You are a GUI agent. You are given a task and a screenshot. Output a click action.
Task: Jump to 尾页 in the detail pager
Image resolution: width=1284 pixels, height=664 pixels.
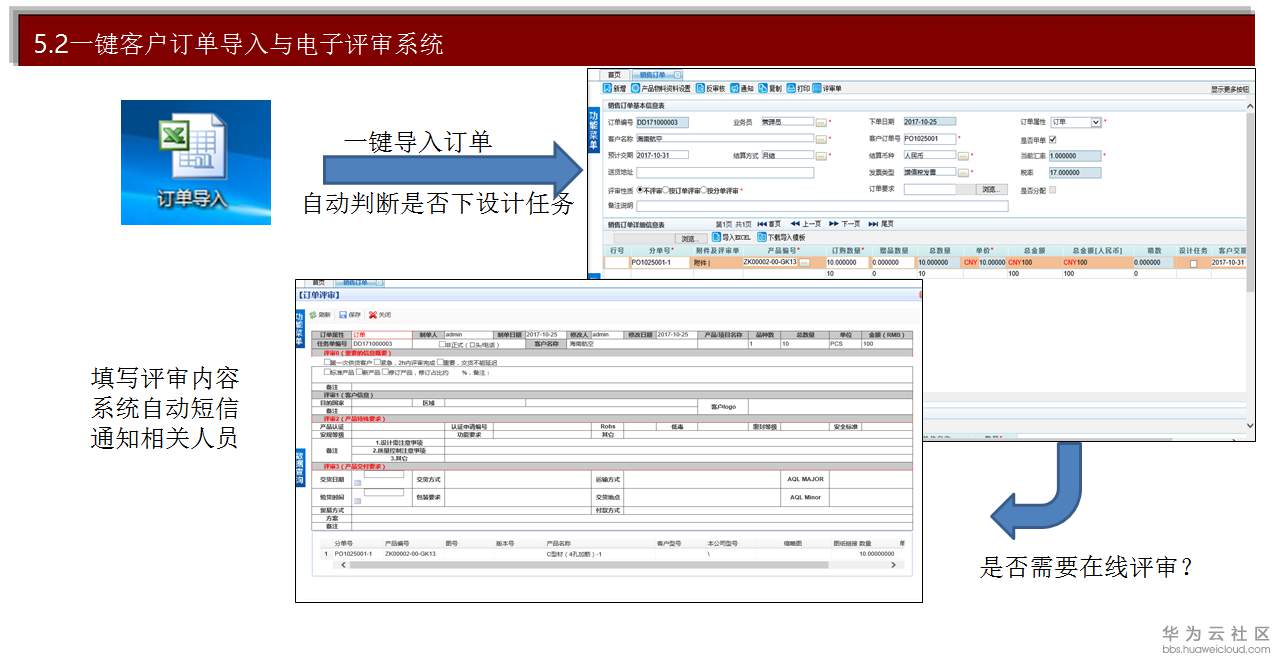[880, 224]
